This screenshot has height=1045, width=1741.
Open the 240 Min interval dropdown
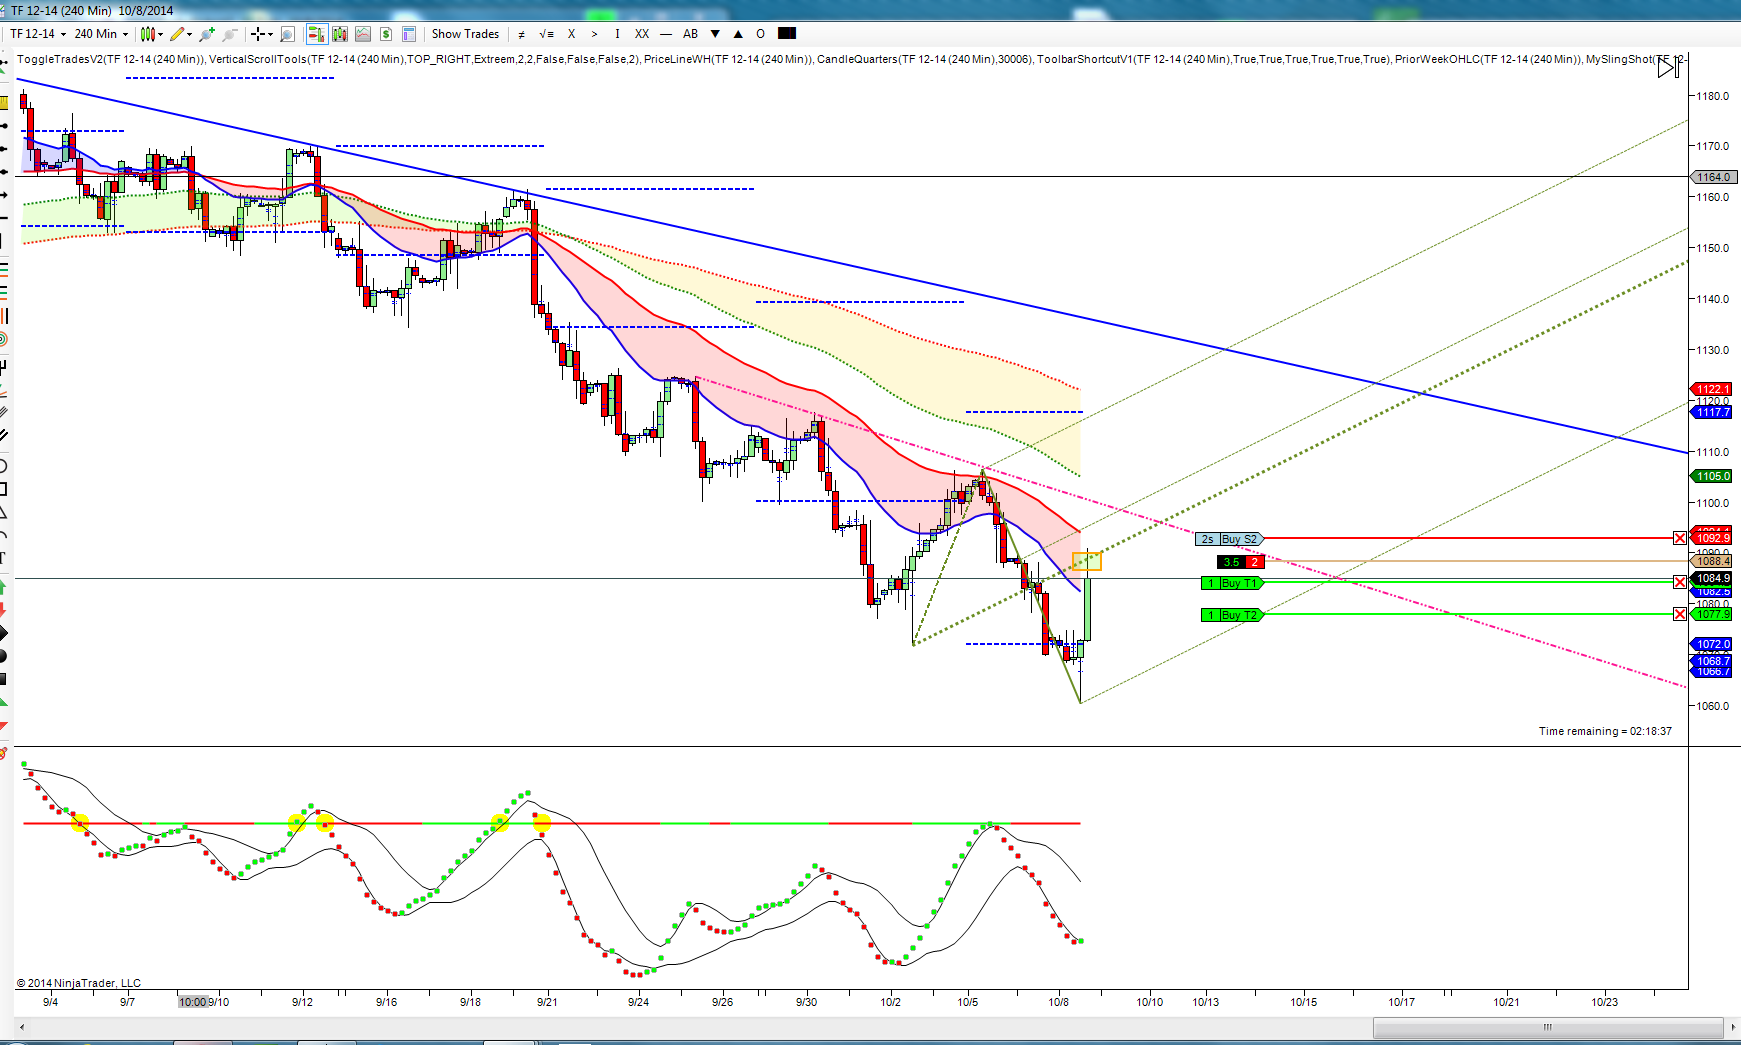coord(102,34)
